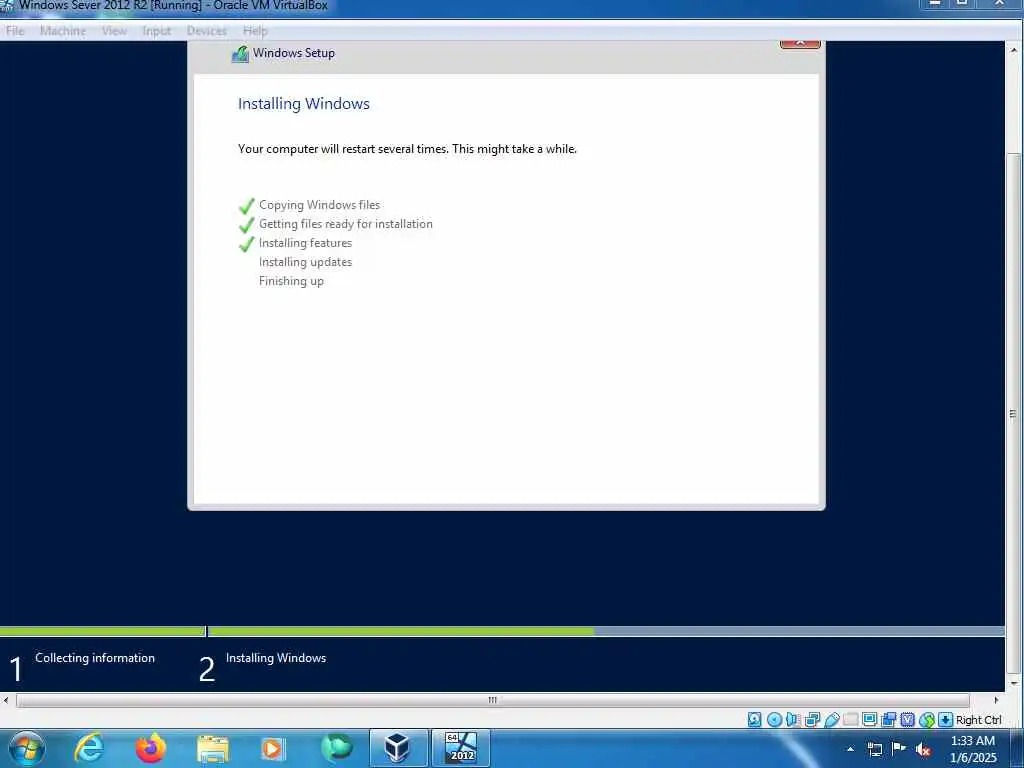Click the Right Ctrl host key label

point(978,720)
